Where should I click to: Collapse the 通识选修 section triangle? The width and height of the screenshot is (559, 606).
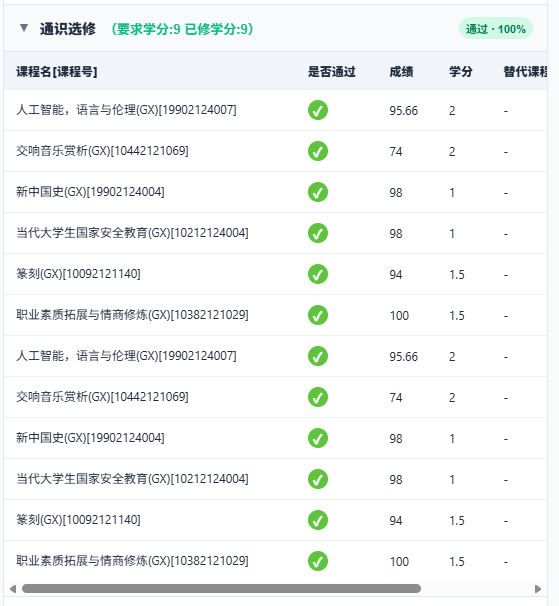(24, 28)
